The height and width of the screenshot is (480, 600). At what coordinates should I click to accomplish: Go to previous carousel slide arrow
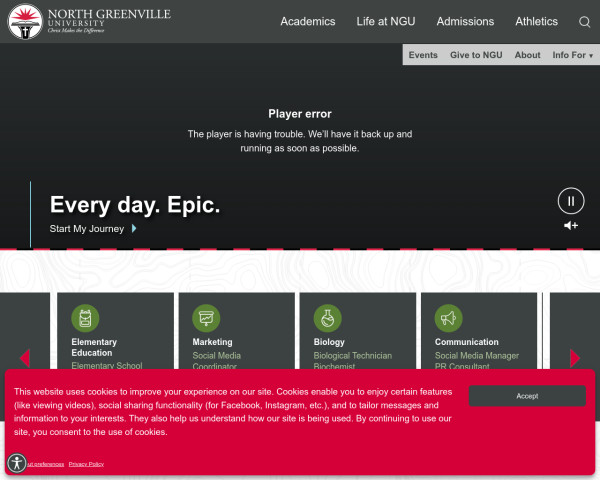click(25, 358)
